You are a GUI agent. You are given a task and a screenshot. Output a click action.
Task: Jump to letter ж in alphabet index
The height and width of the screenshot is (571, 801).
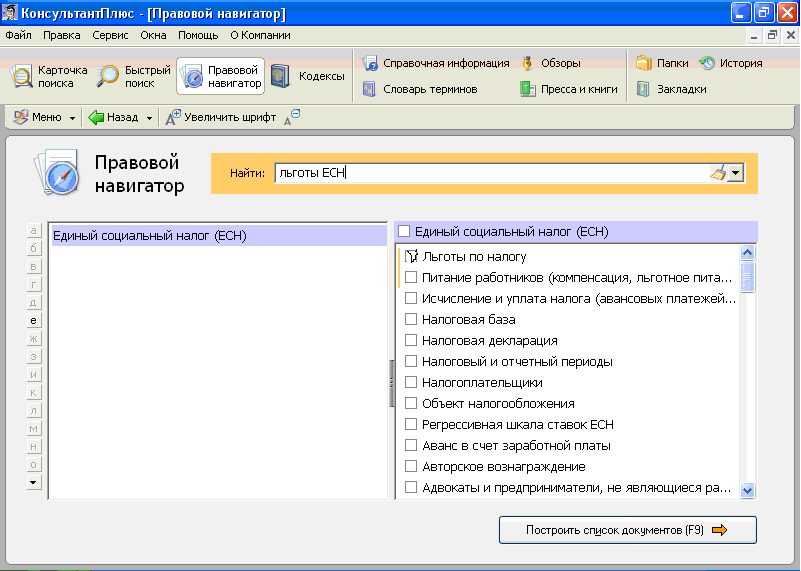pyautogui.click(x=34, y=339)
